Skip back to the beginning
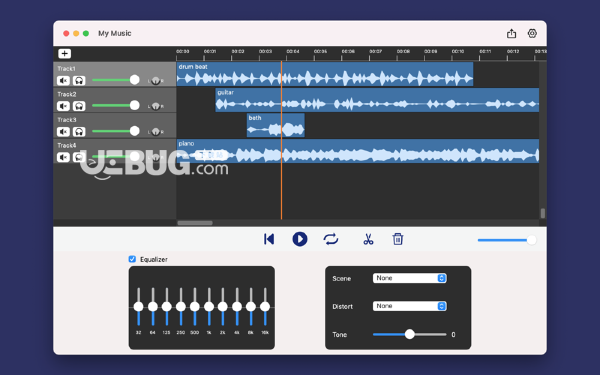 pyautogui.click(x=269, y=239)
